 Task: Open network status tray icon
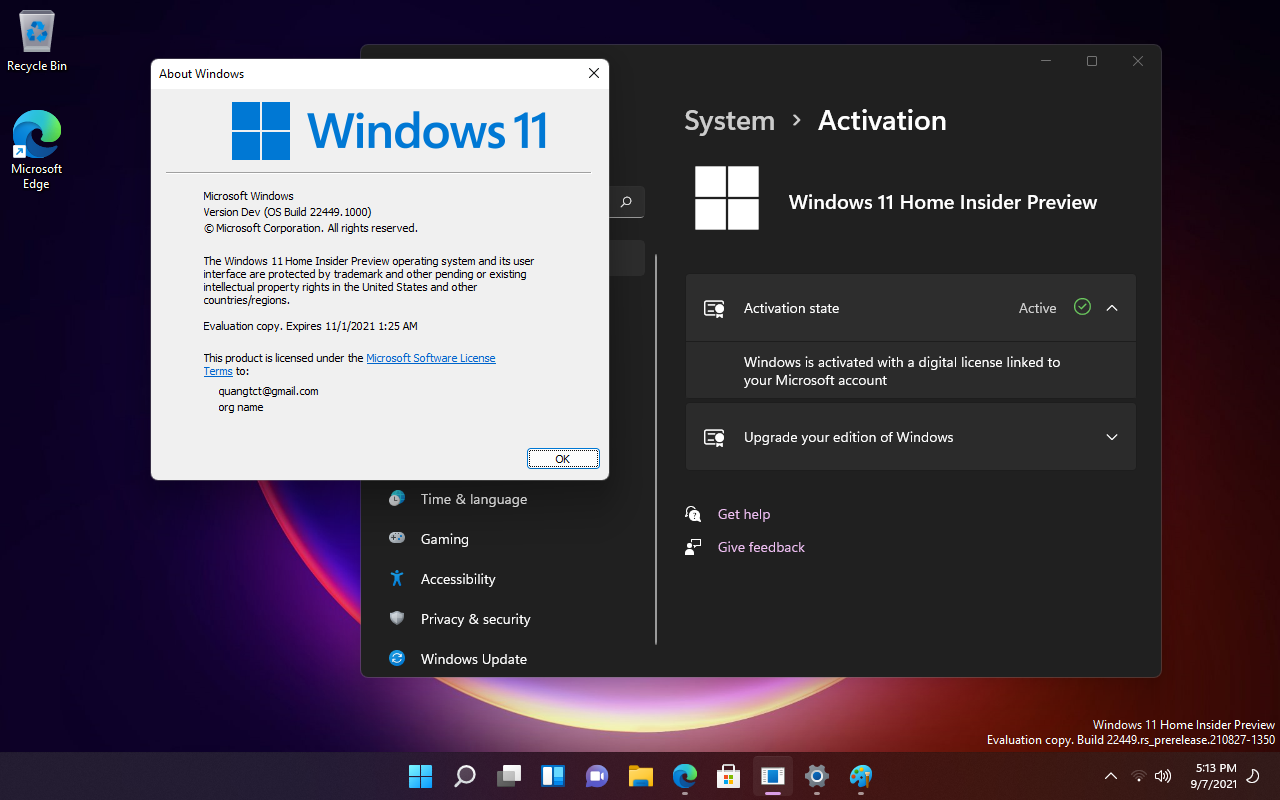click(x=1138, y=776)
